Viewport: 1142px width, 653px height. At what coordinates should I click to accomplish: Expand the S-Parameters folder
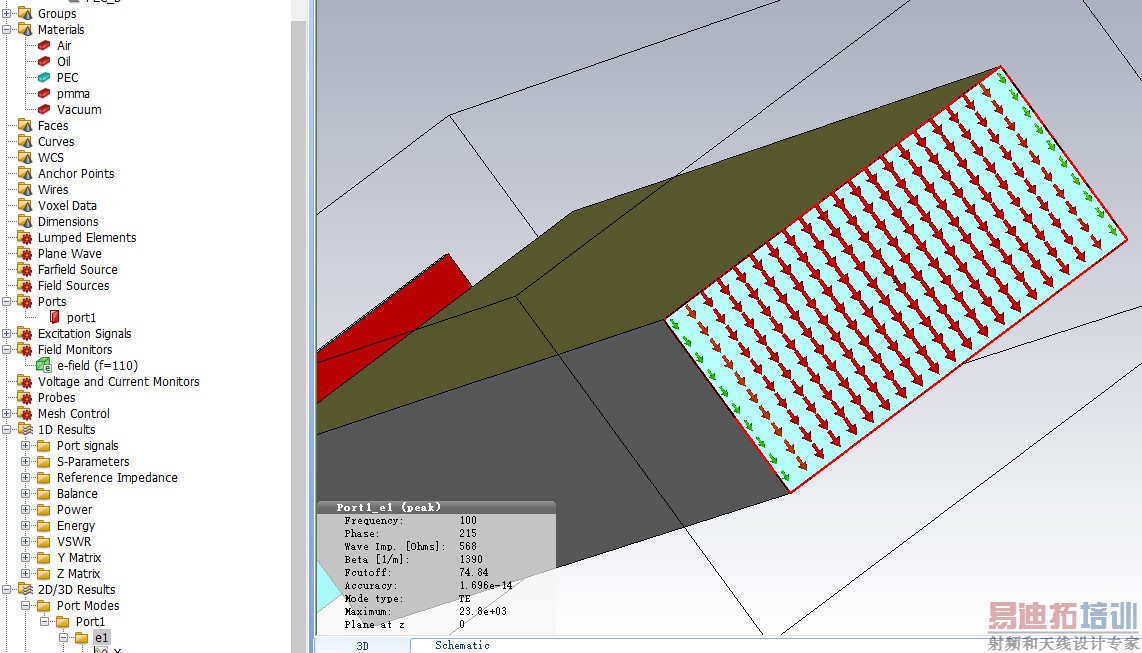(x=25, y=462)
